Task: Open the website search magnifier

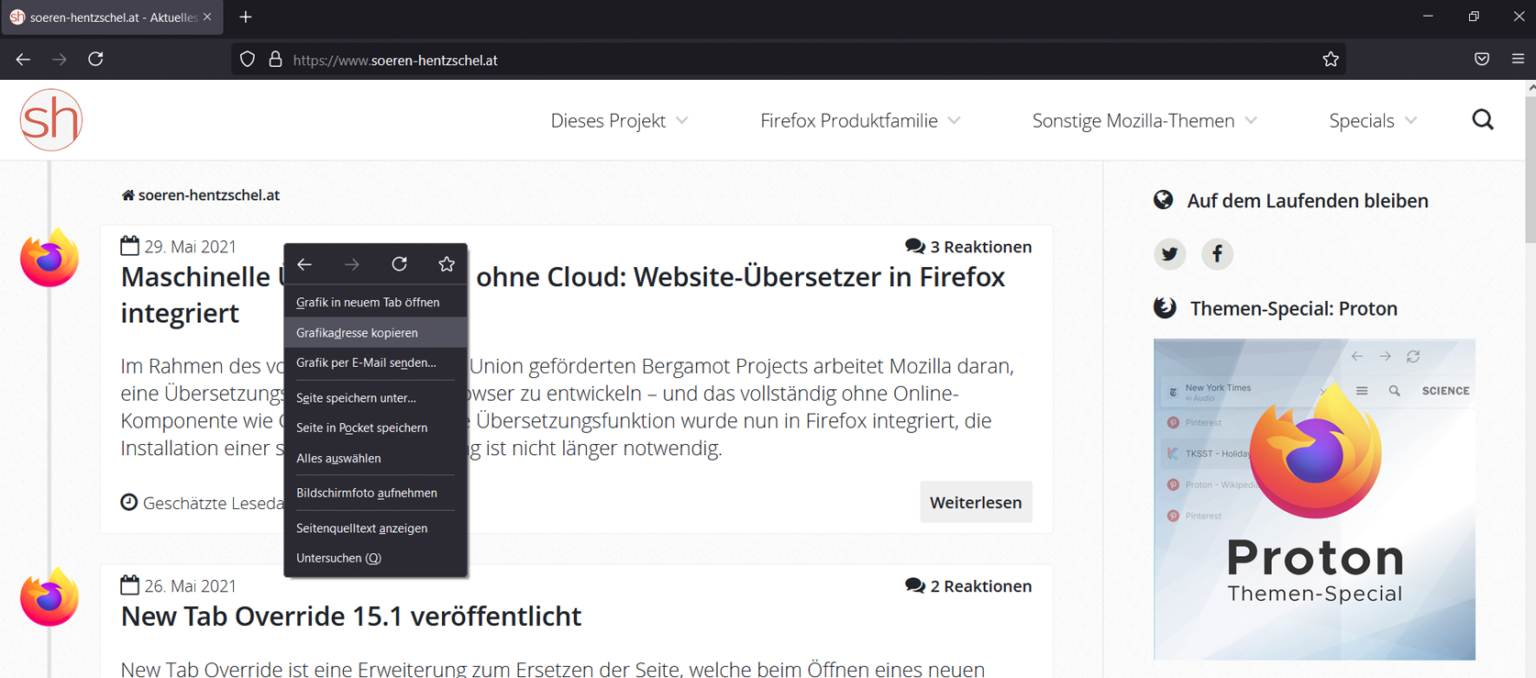Action: [x=1483, y=119]
